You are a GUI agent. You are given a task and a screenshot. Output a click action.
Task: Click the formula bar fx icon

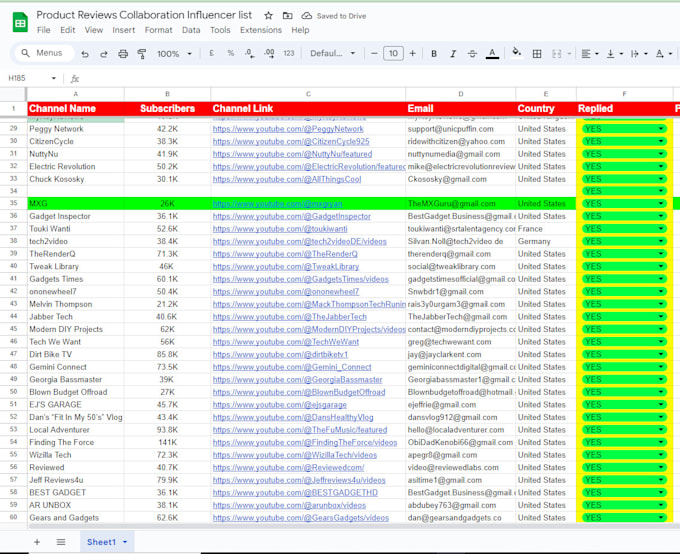pyautogui.click(x=75, y=79)
